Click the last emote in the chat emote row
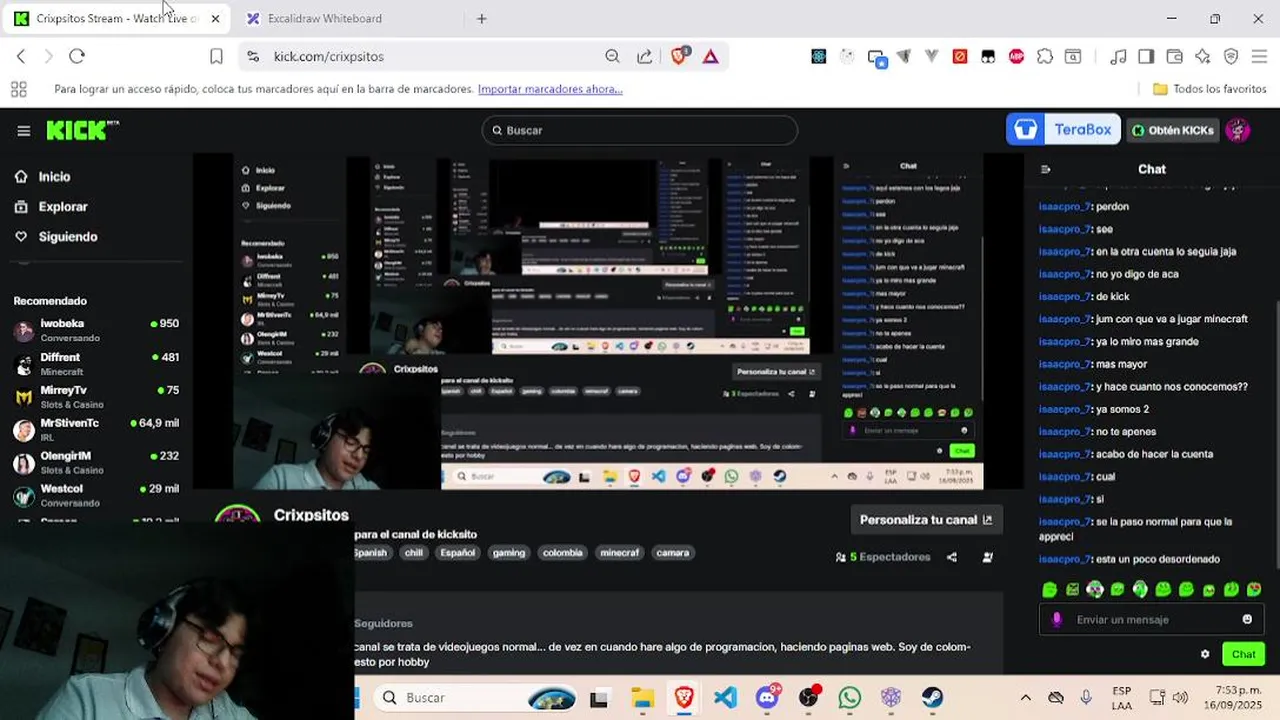The image size is (1280, 720). click(1254, 590)
